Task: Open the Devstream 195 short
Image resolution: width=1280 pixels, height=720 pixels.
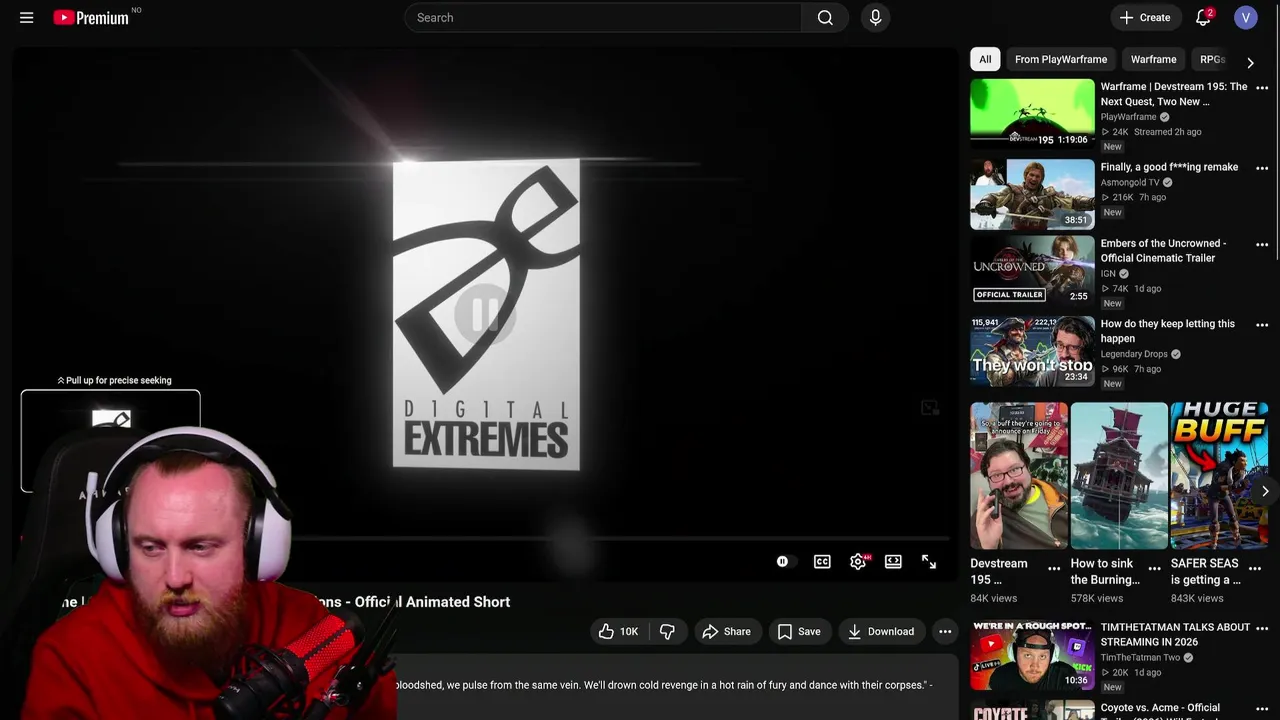Action: [1019, 476]
